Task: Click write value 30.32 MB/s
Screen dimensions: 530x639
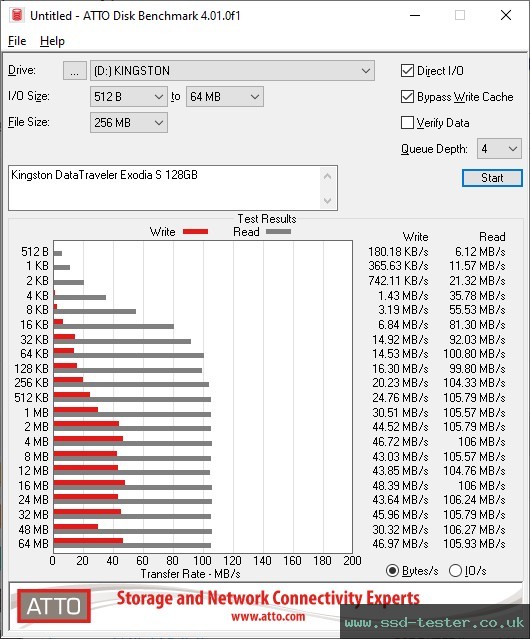Action: [400, 529]
